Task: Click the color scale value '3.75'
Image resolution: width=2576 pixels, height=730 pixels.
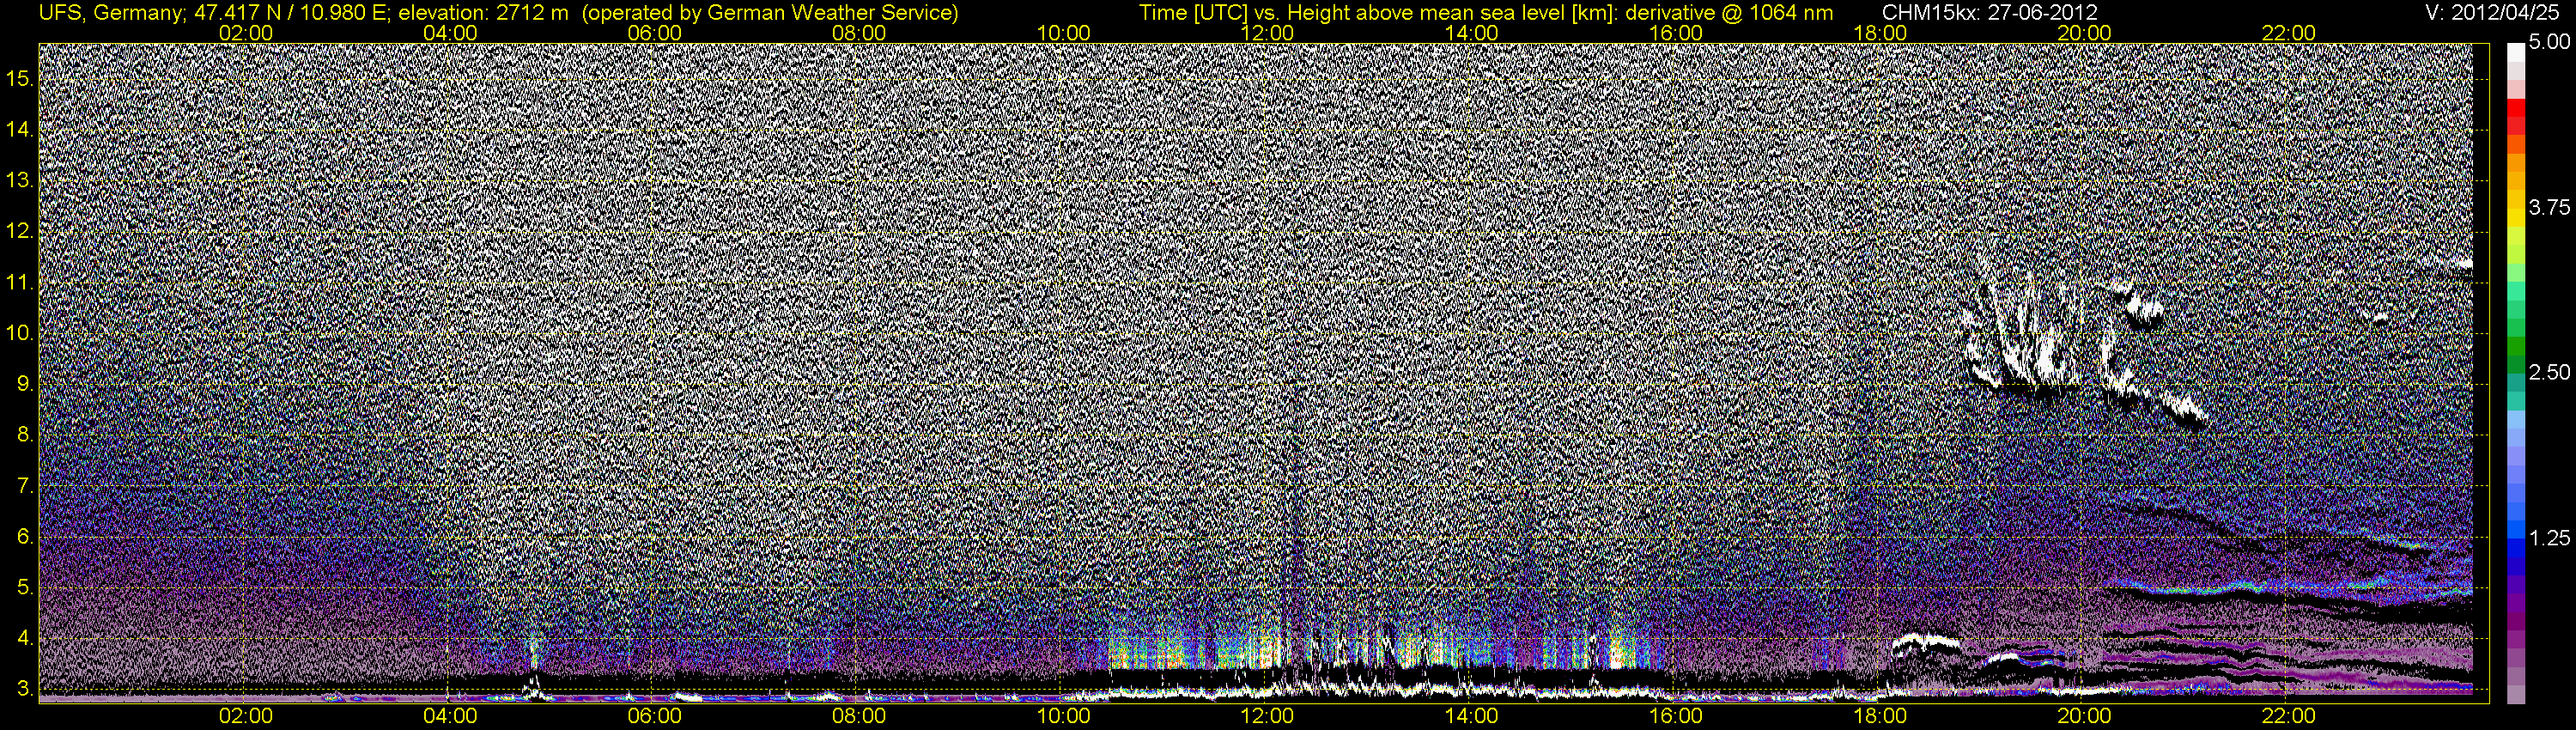Action: click(2549, 207)
